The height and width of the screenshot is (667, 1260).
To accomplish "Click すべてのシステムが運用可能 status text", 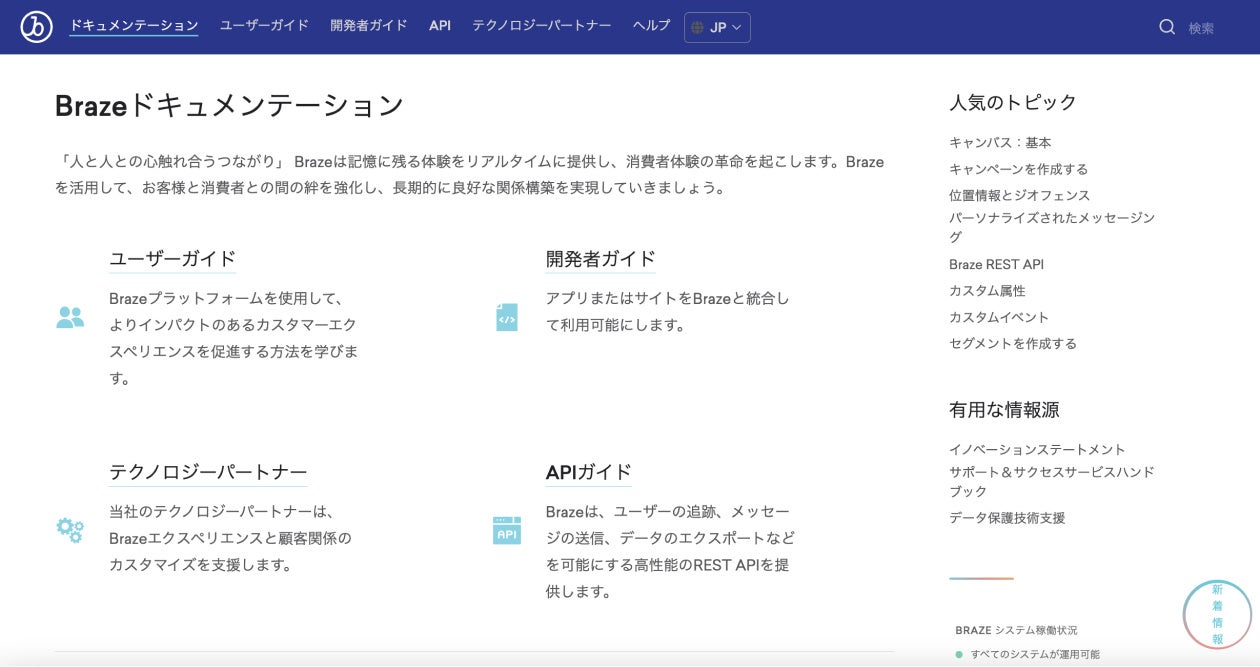I will [x=1035, y=654].
